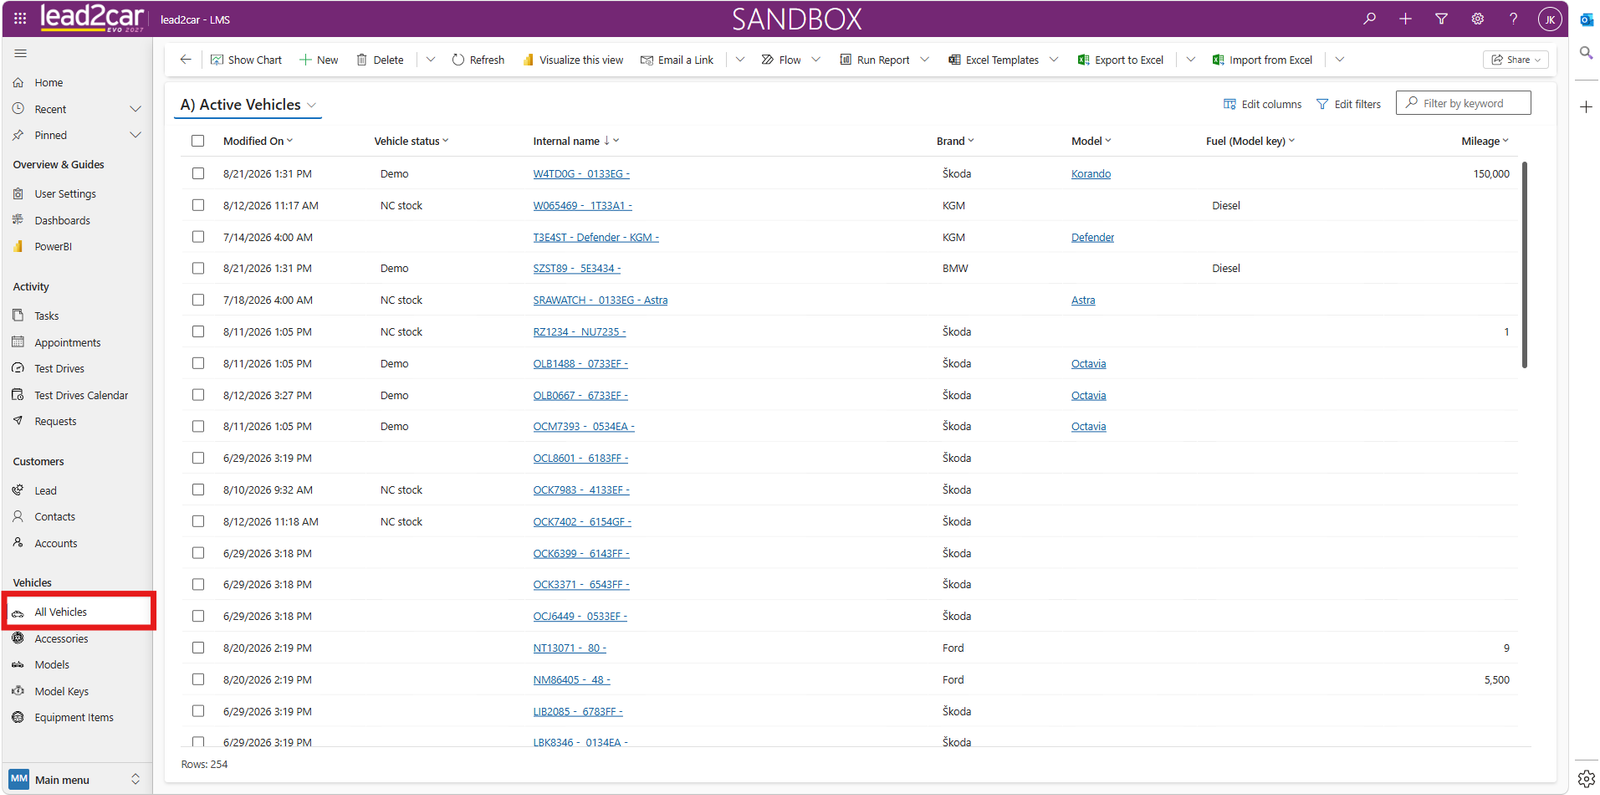Click the search magnifier in top bar
The width and height of the screenshot is (1600, 795).
1369,19
